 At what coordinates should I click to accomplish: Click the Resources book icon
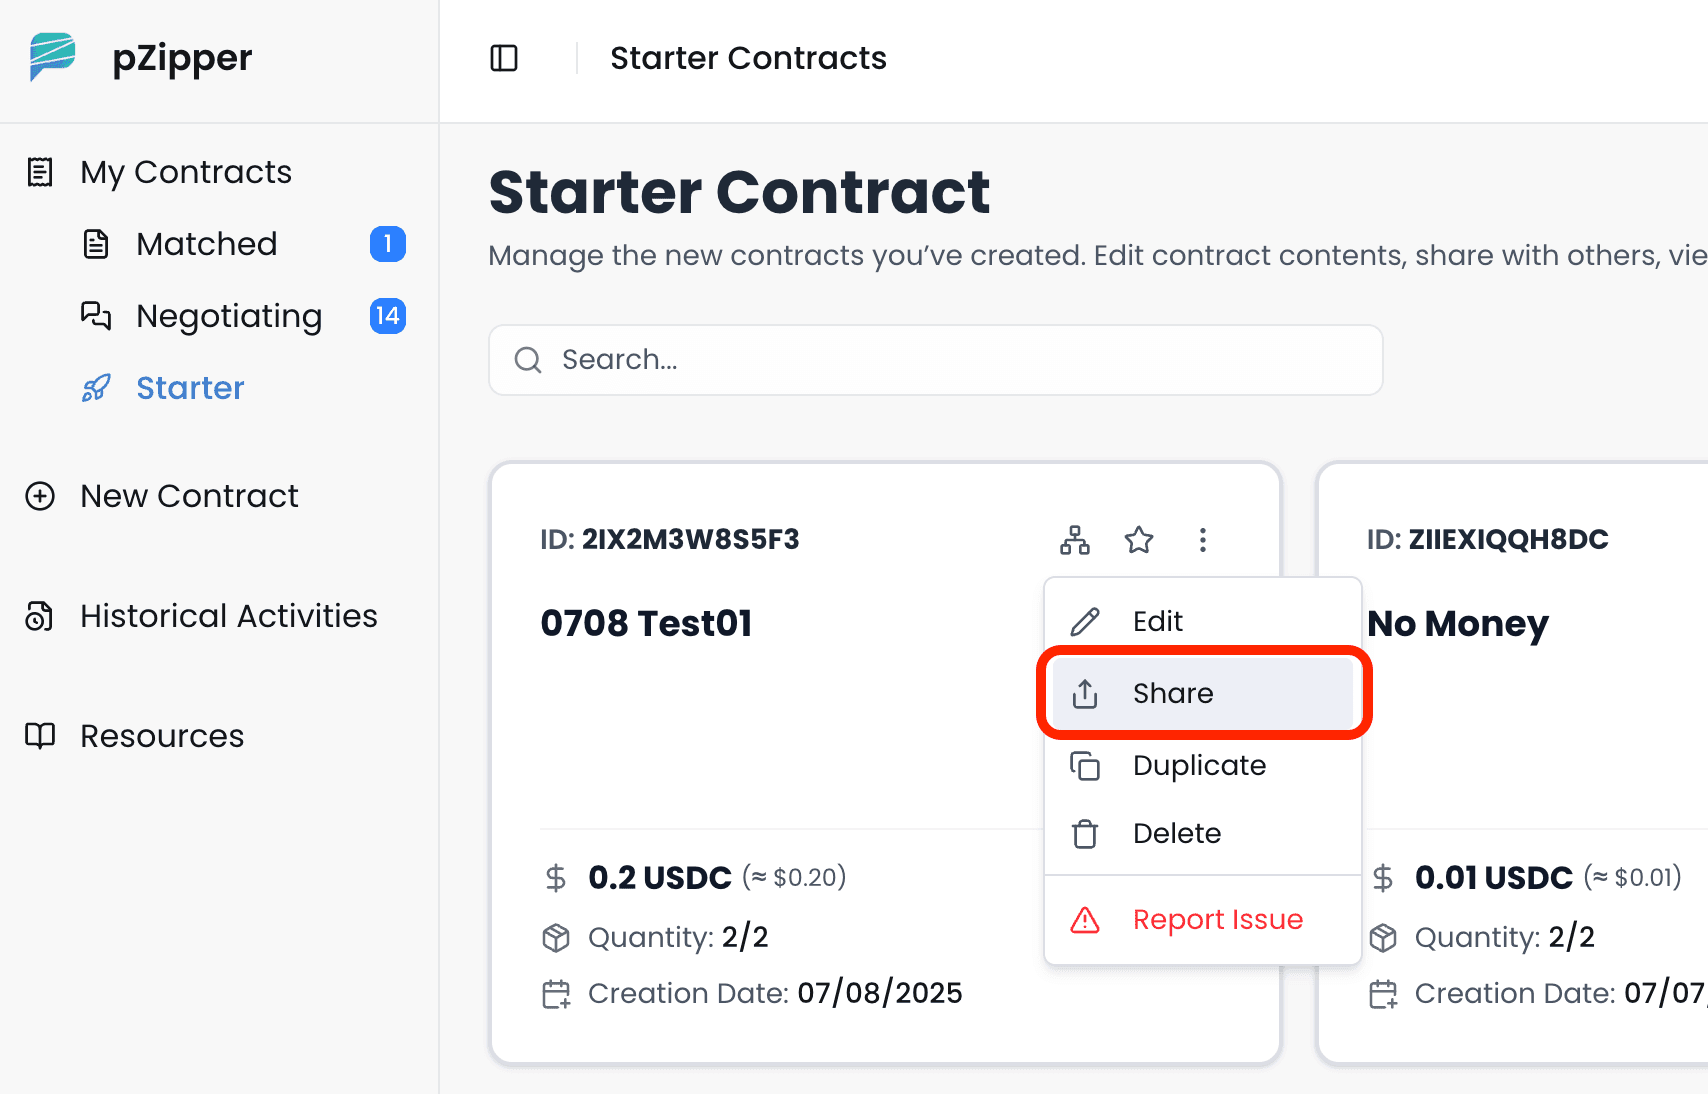(x=40, y=736)
